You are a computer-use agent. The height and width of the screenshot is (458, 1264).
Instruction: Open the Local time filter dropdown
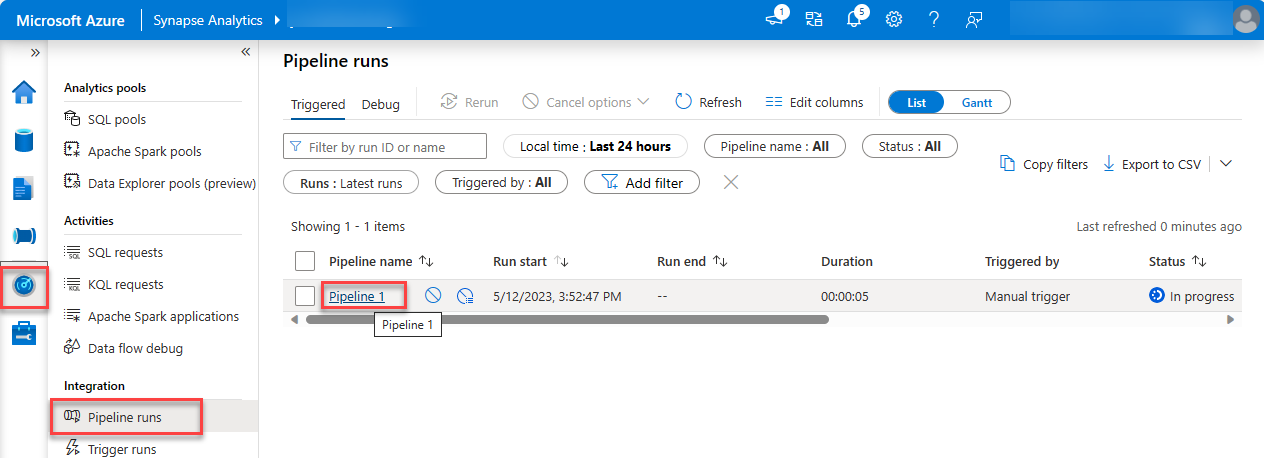(x=595, y=146)
